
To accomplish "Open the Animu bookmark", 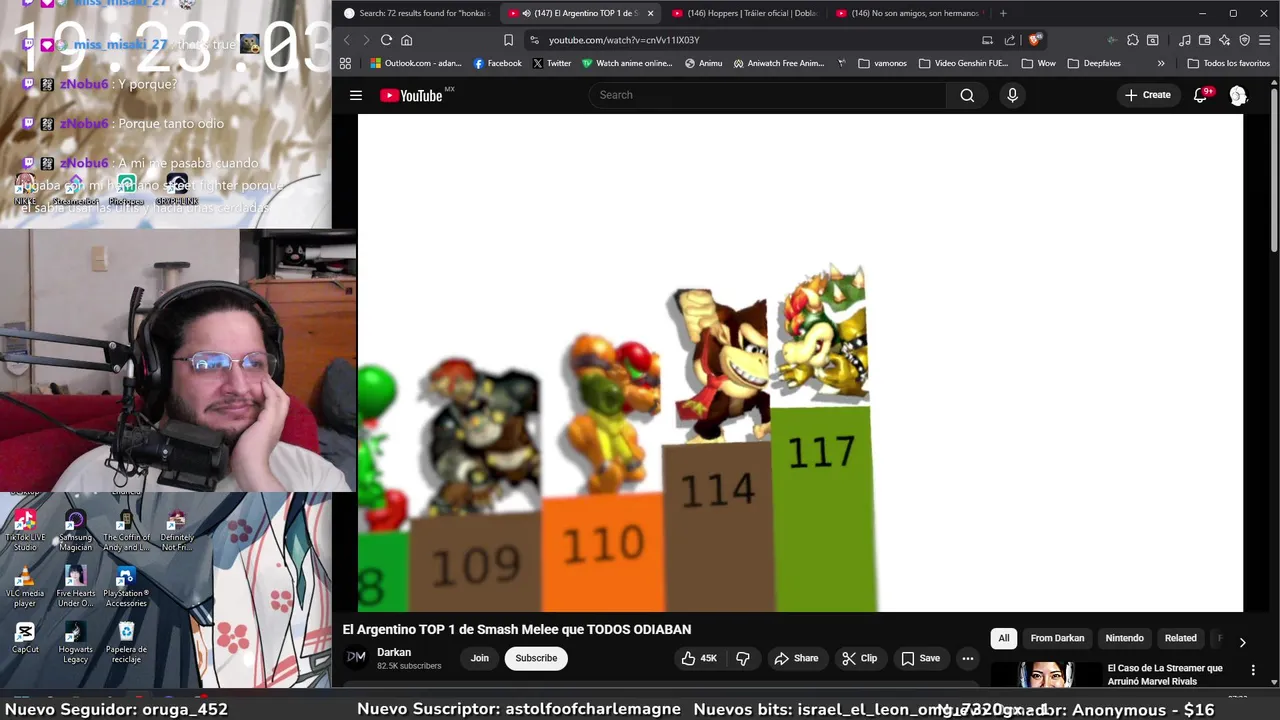I will 703,63.
